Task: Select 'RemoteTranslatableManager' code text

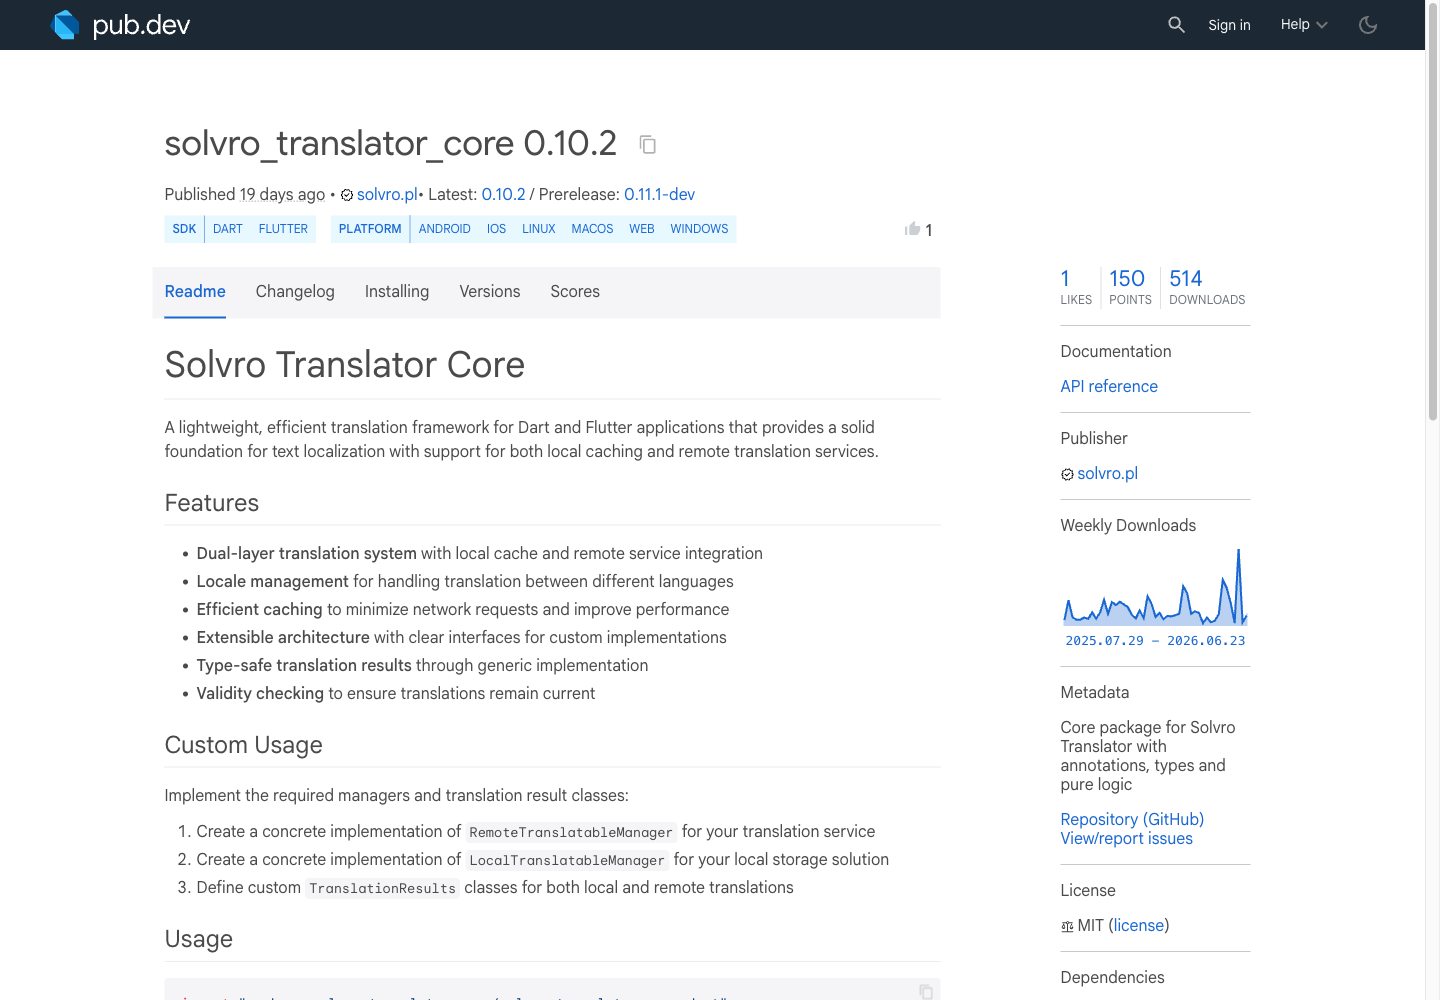Action: (x=571, y=832)
